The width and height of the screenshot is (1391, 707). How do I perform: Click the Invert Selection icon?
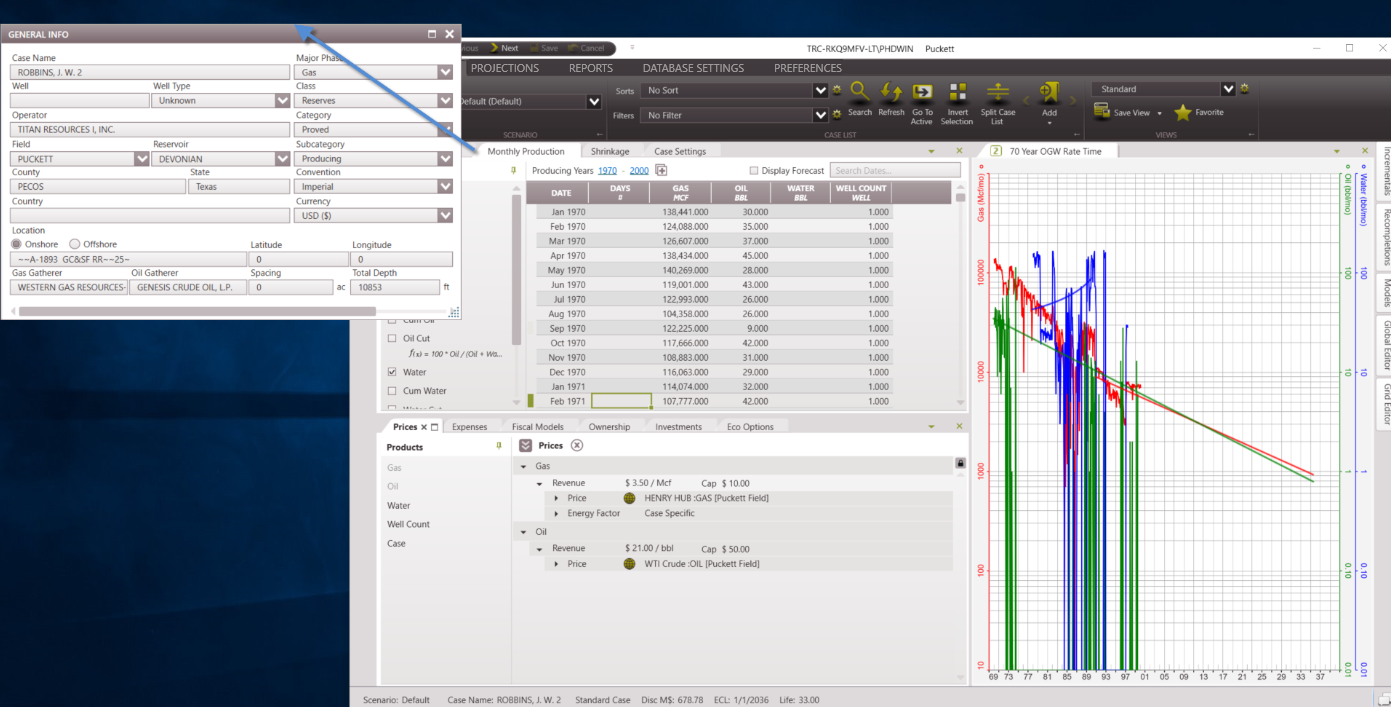(956, 92)
